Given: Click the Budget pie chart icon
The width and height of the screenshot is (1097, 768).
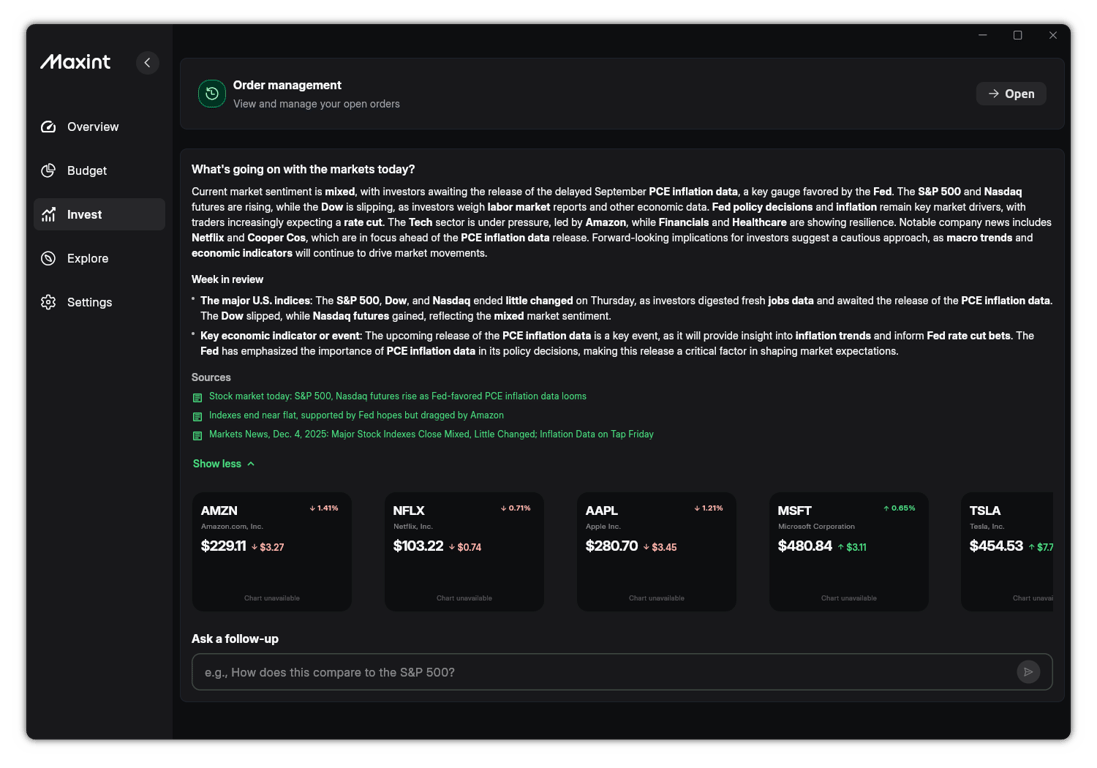Looking at the screenshot, I should [x=48, y=171].
